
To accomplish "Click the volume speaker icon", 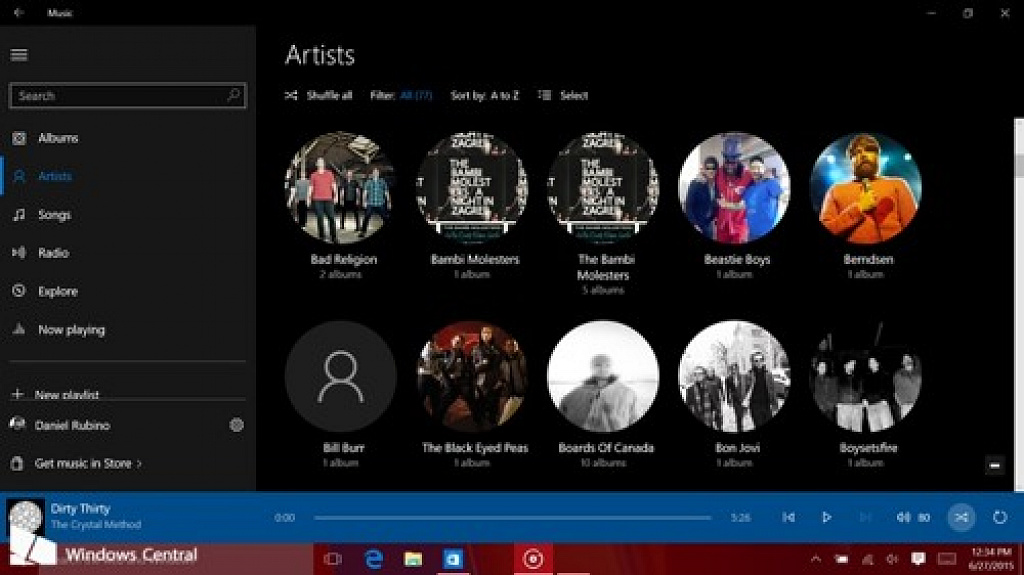I will click(x=903, y=518).
